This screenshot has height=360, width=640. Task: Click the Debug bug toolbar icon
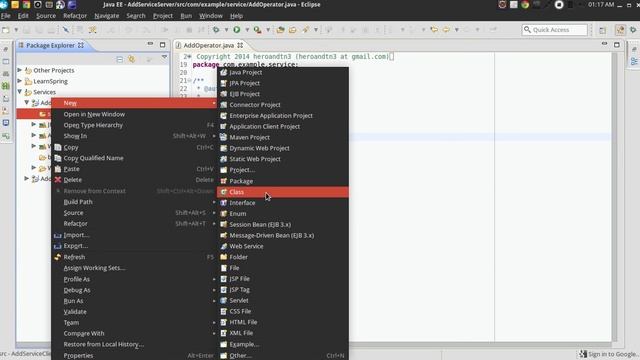tap(216, 29)
